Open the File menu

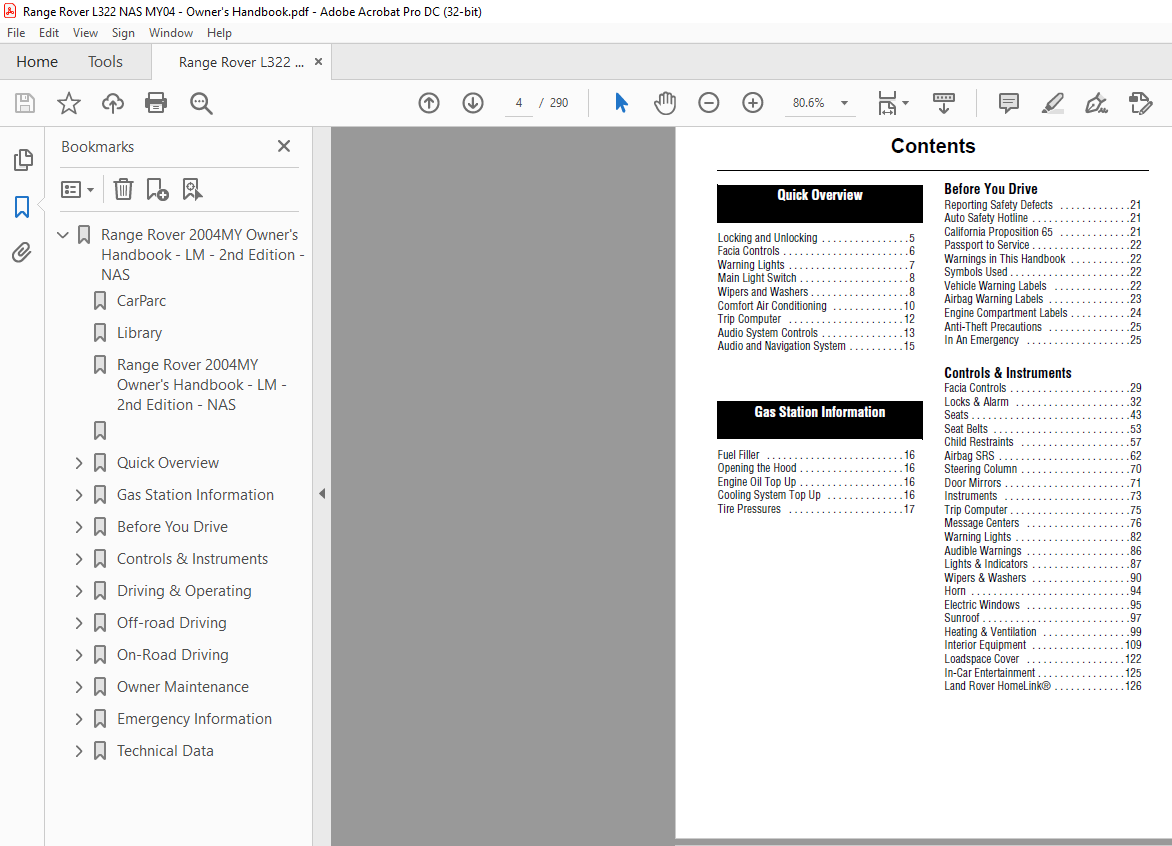[16, 33]
